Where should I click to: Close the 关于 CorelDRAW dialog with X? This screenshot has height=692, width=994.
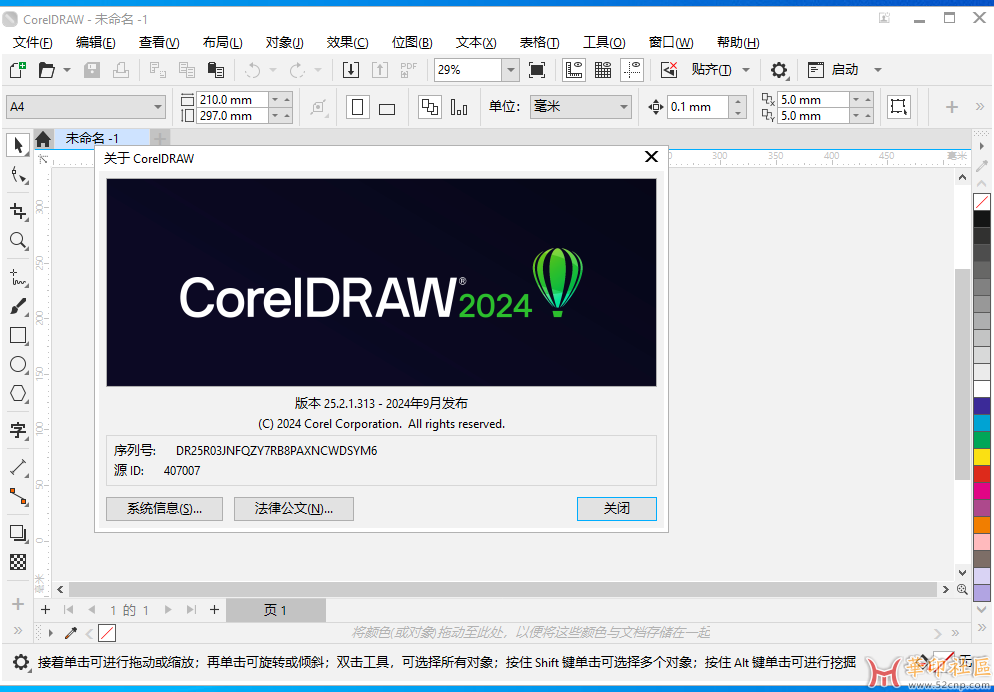click(651, 157)
